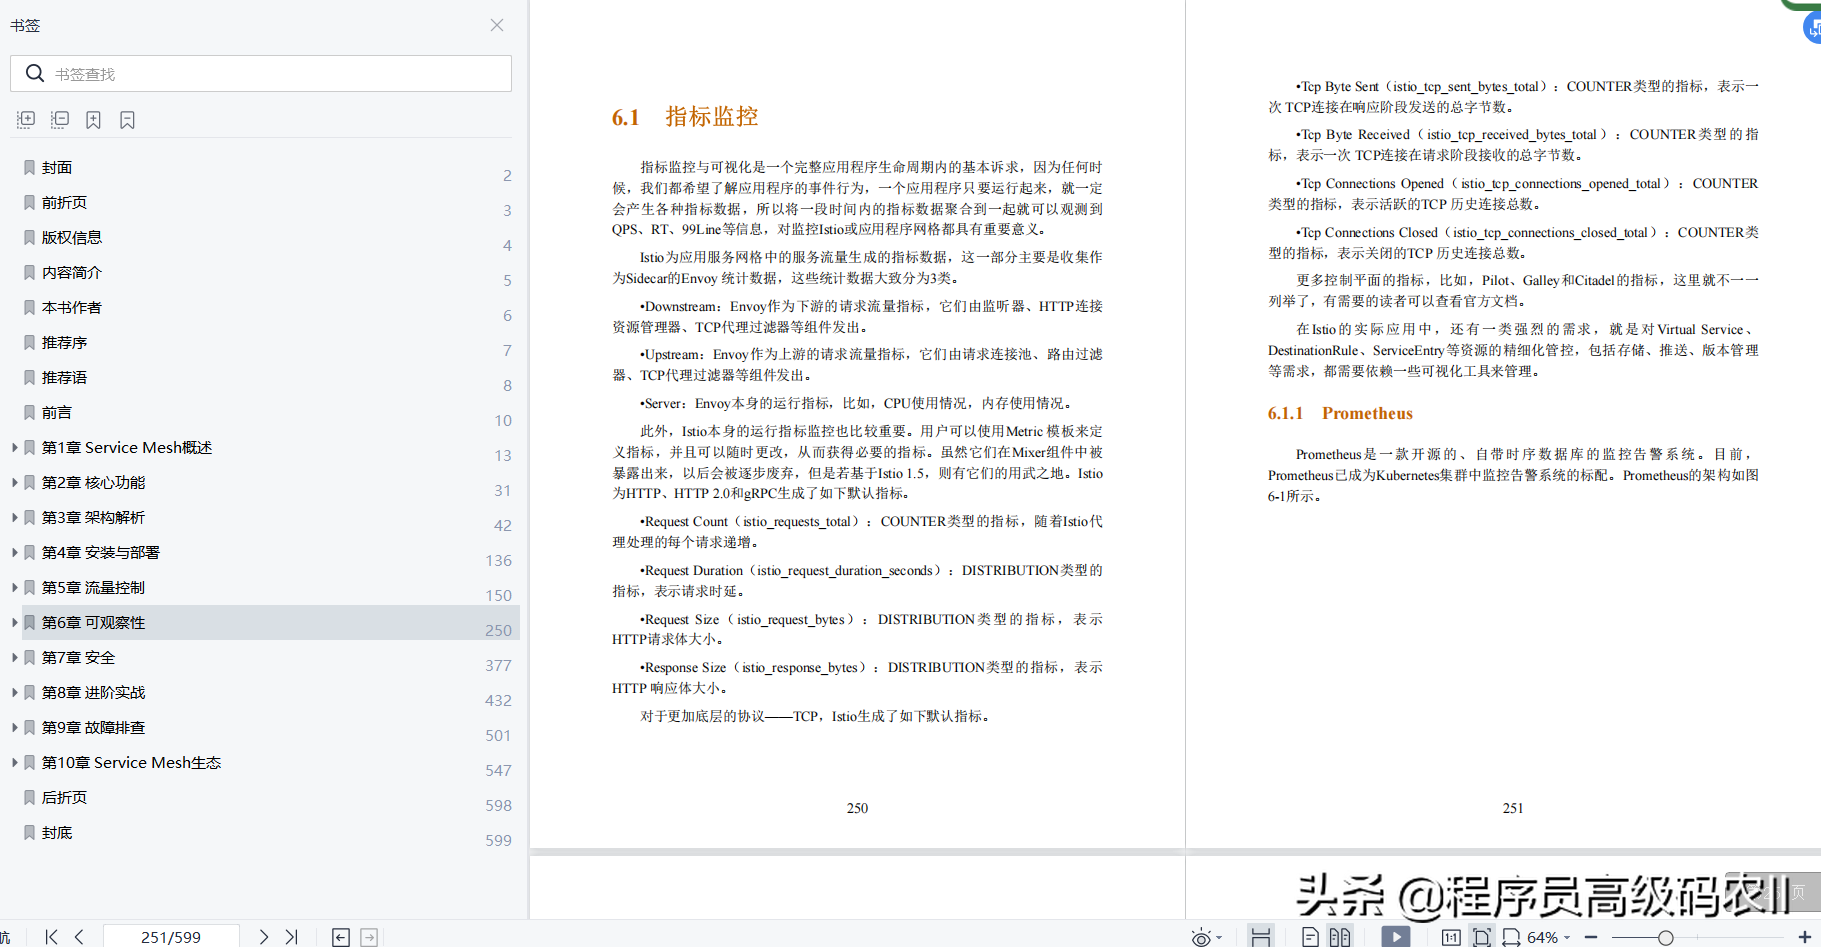Zoom out with the minus button

pyautogui.click(x=1591, y=937)
